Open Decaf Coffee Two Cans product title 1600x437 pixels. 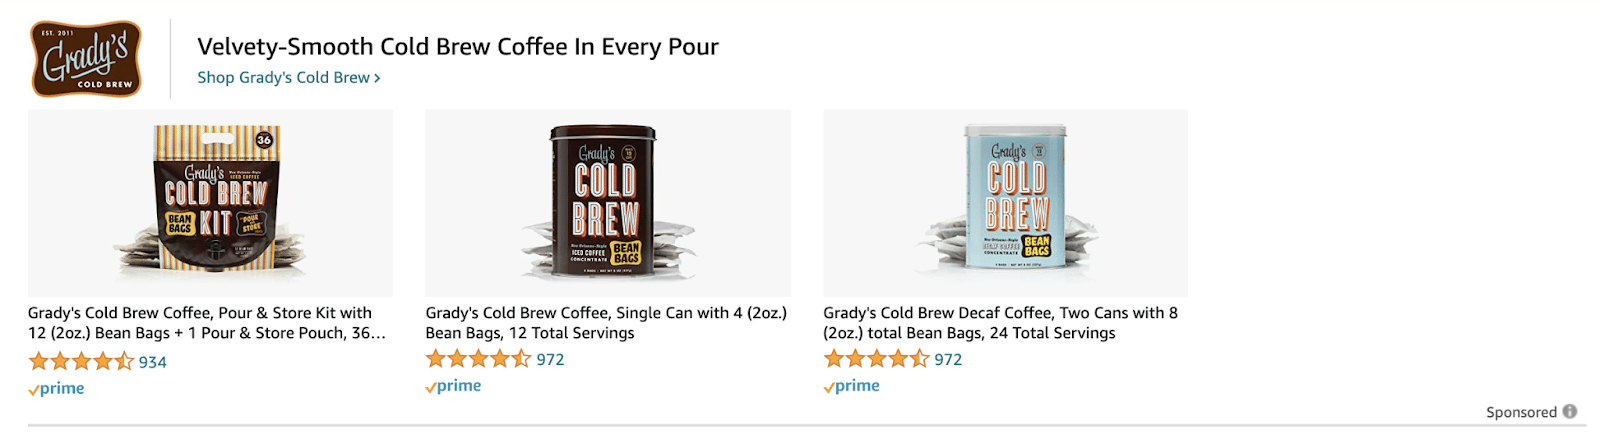[1000, 323]
